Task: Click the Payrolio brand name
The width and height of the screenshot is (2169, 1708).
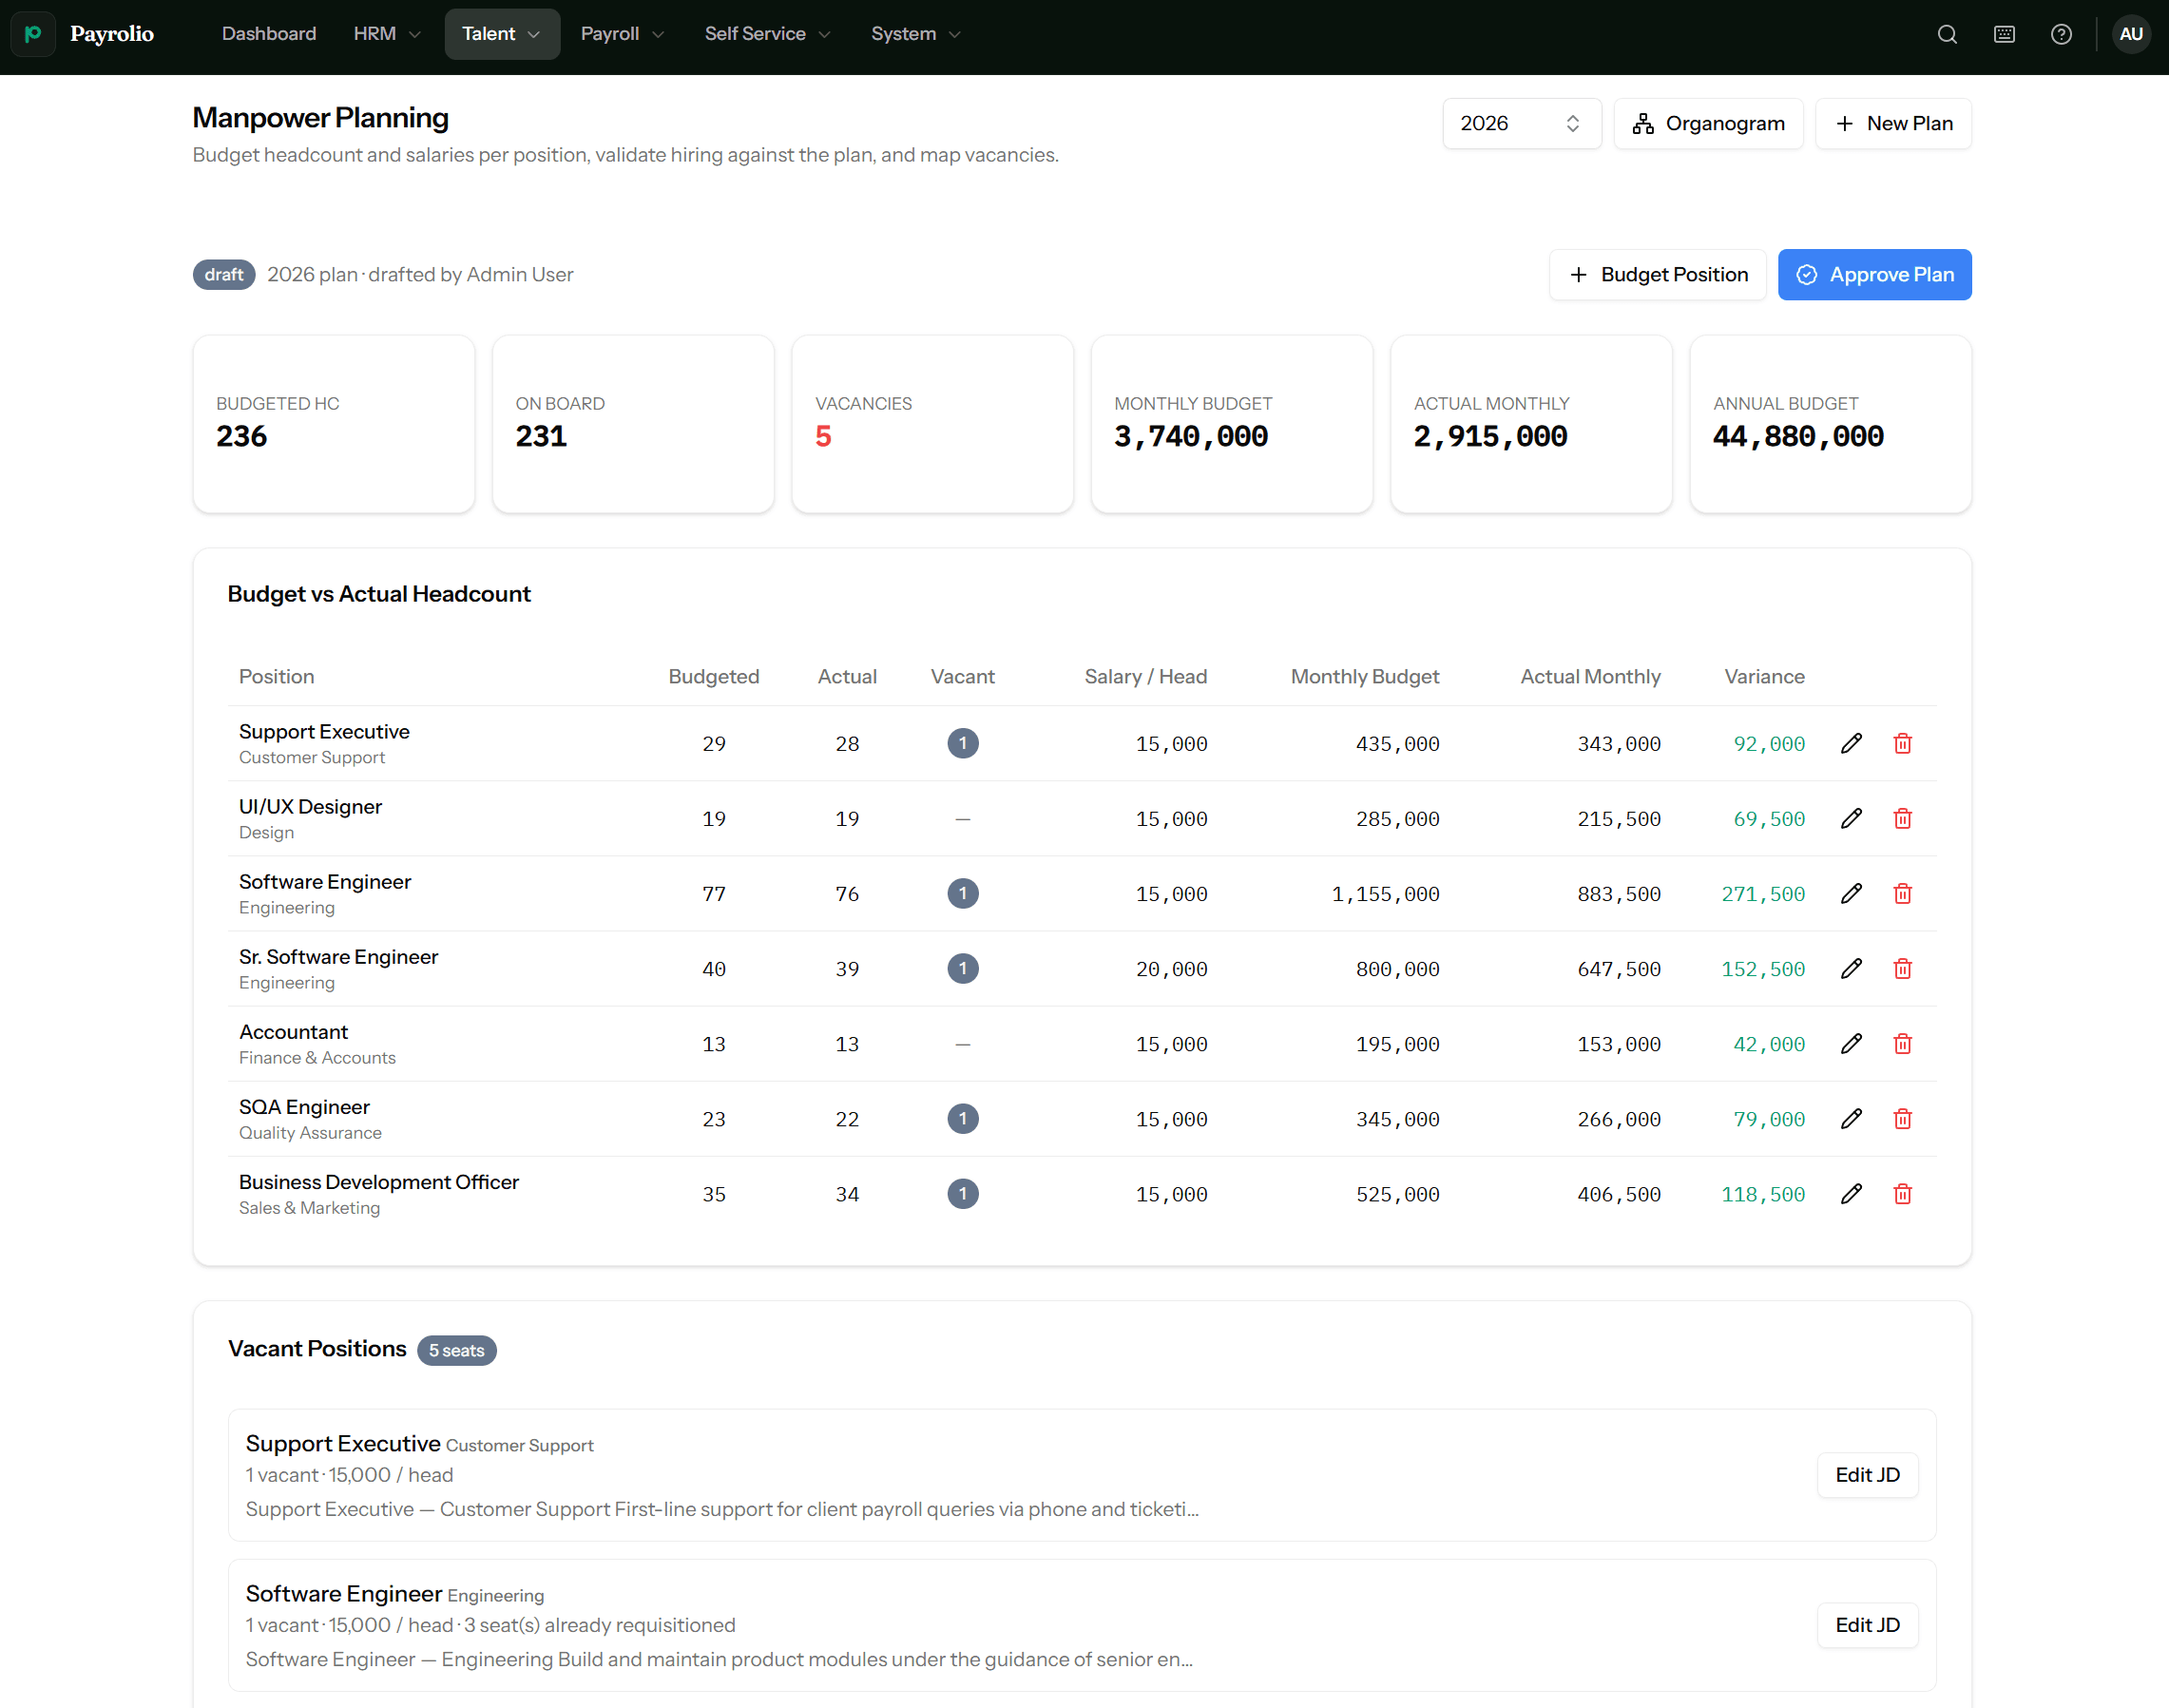Action: [112, 34]
